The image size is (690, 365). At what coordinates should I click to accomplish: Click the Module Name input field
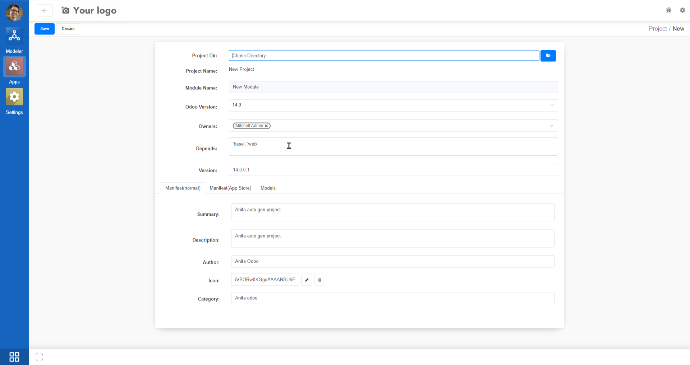393,87
